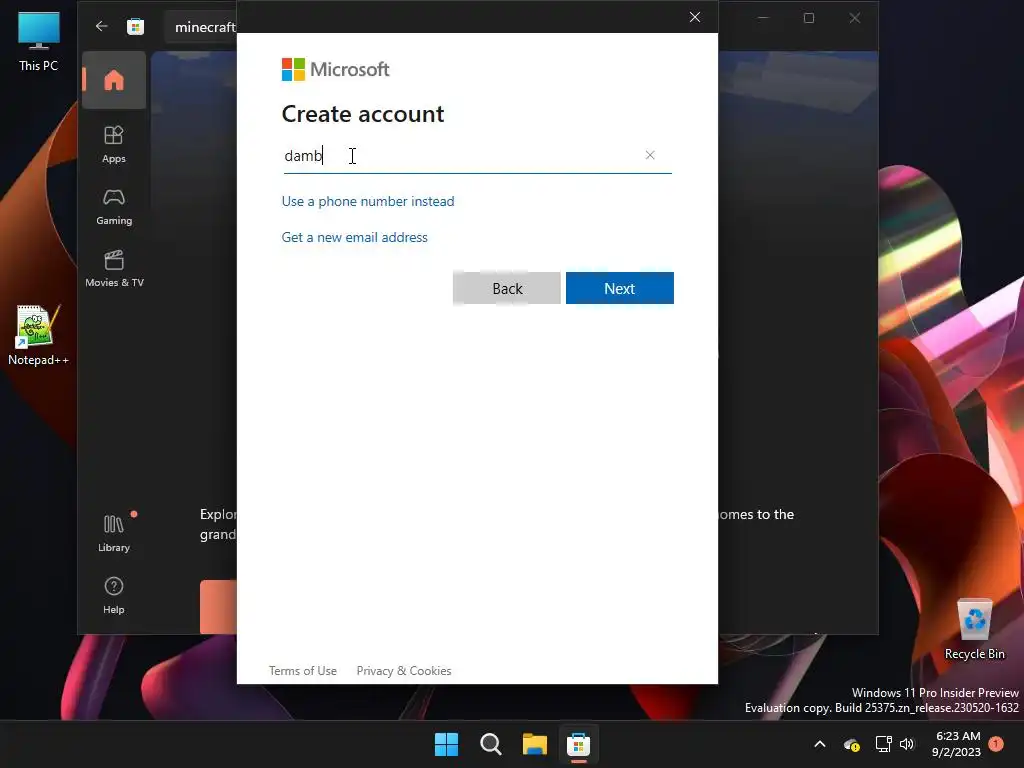The width and height of the screenshot is (1024, 768).
Task: Close the Microsoft Store window
Action: pyautogui.click(x=855, y=18)
